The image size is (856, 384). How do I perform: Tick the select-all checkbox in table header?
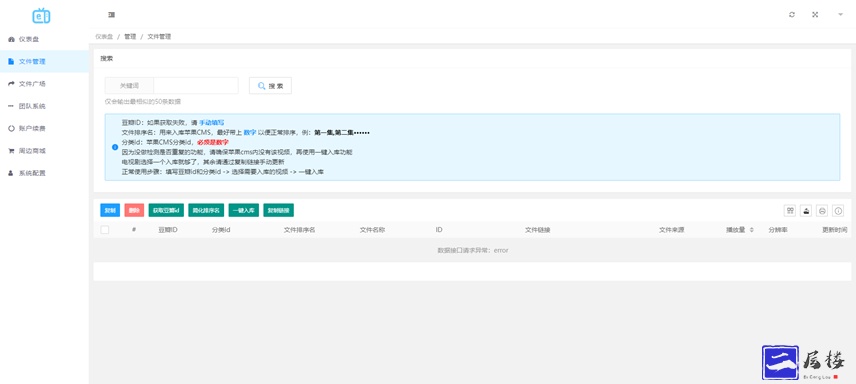[x=105, y=230]
